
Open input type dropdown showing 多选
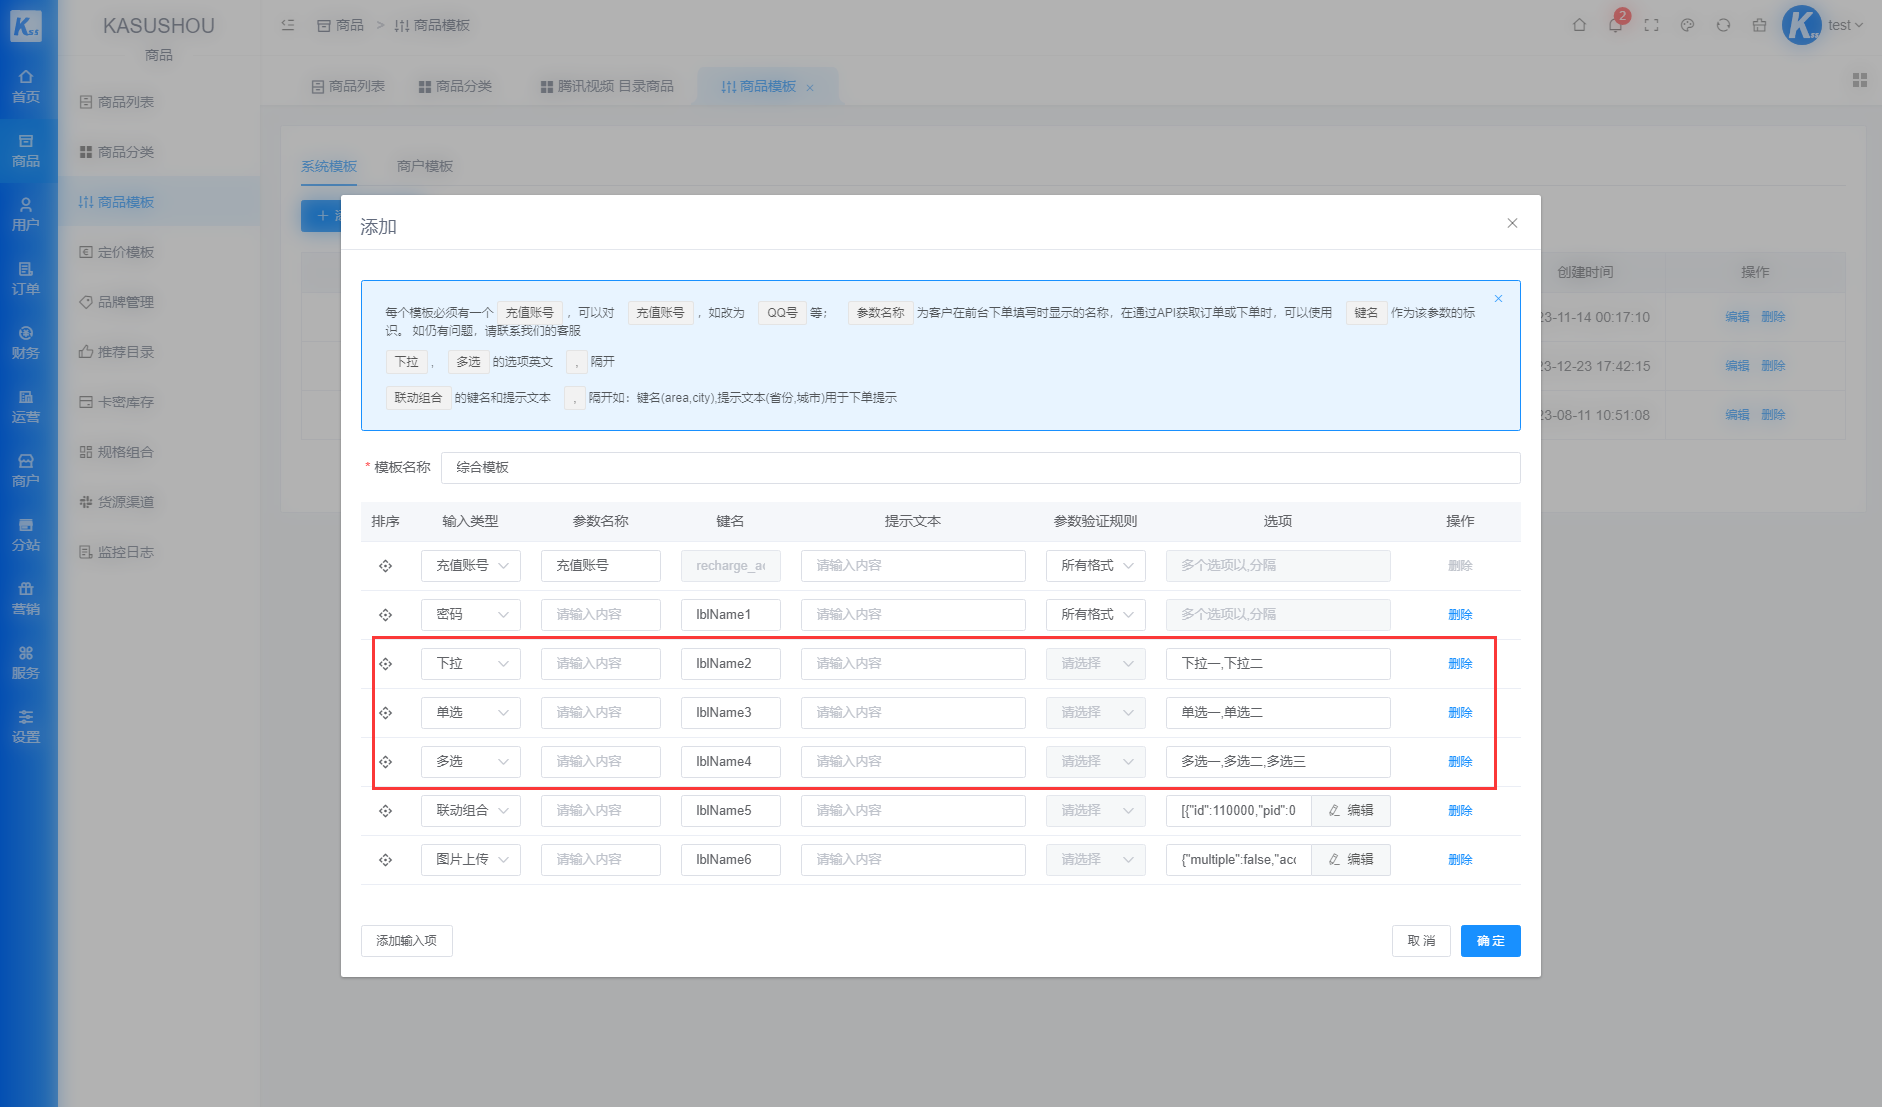[471, 762]
